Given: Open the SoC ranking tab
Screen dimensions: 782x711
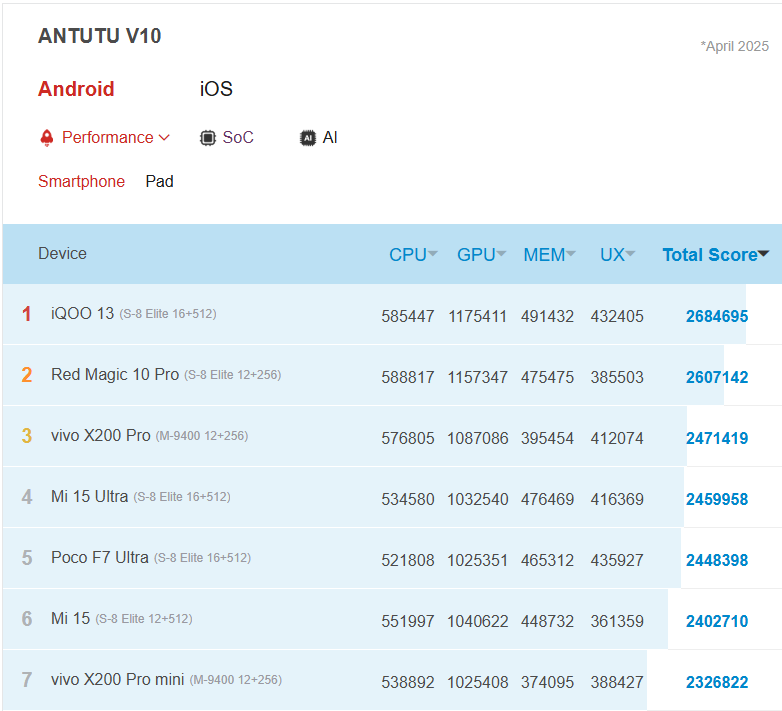Looking at the screenshot, I should pyautogui.click(x=238, y=137).
